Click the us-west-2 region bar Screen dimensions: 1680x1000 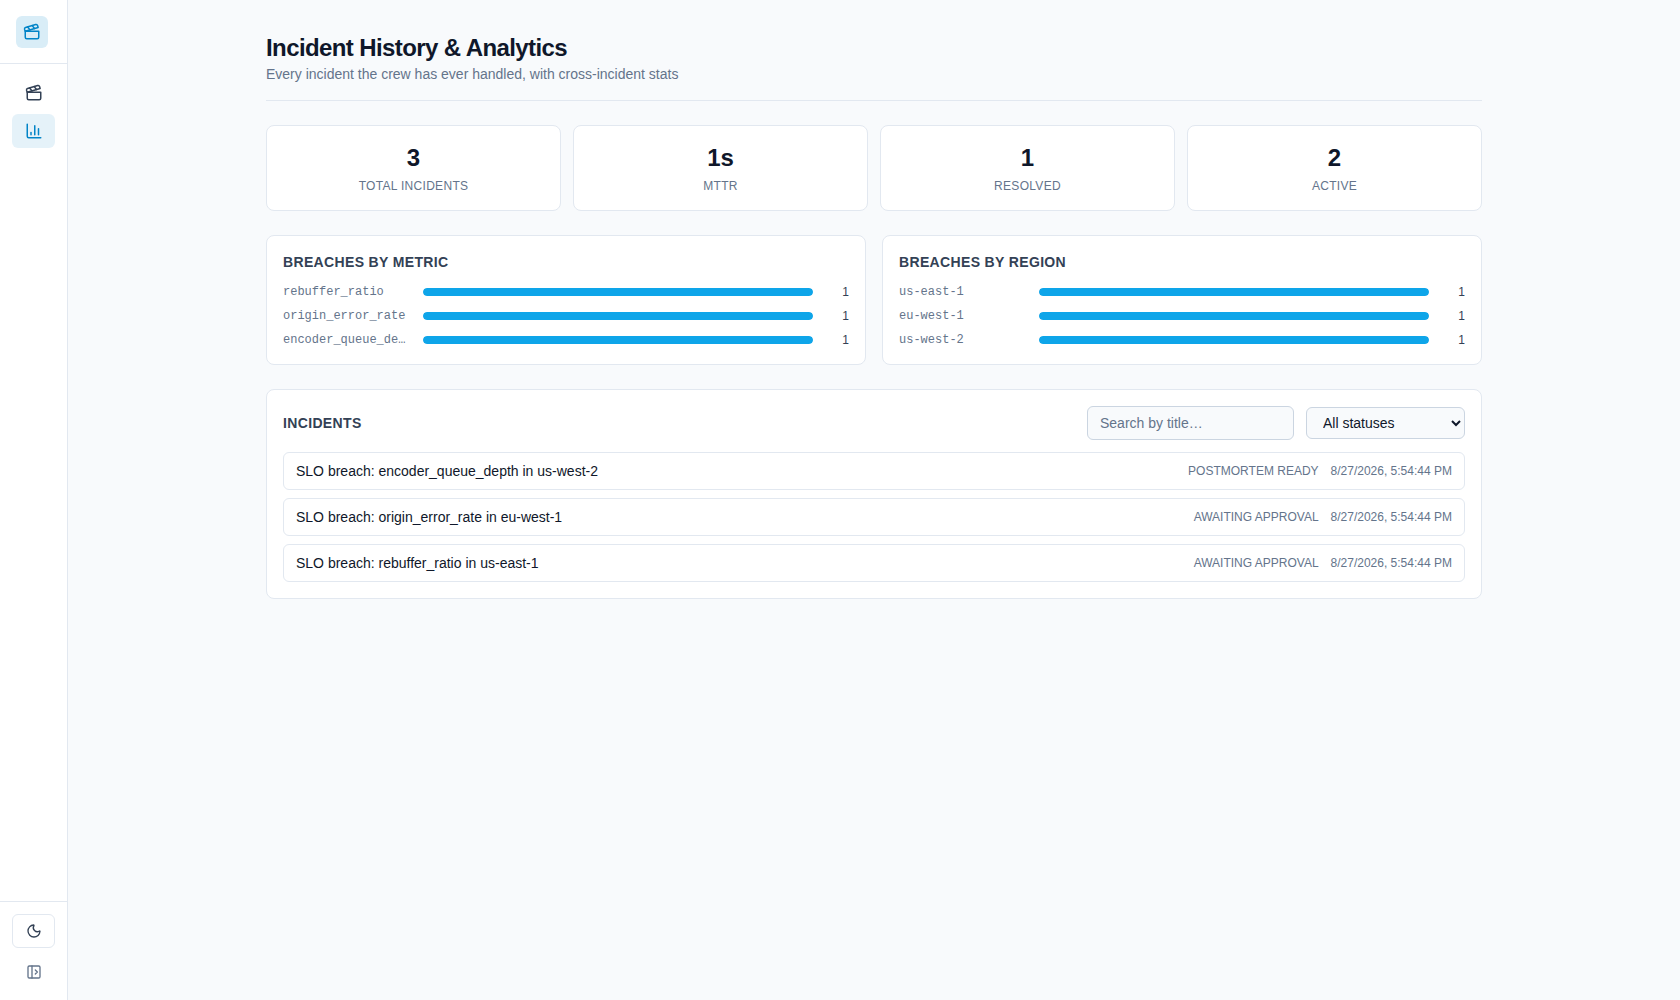point(1234,340)
